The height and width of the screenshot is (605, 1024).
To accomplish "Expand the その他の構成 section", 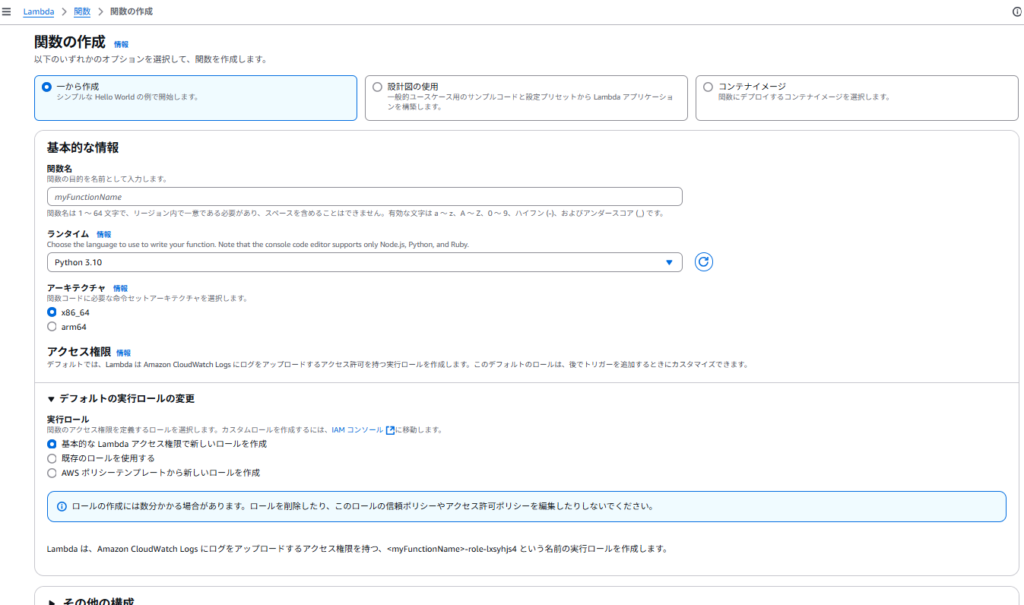I will [52, 601].
